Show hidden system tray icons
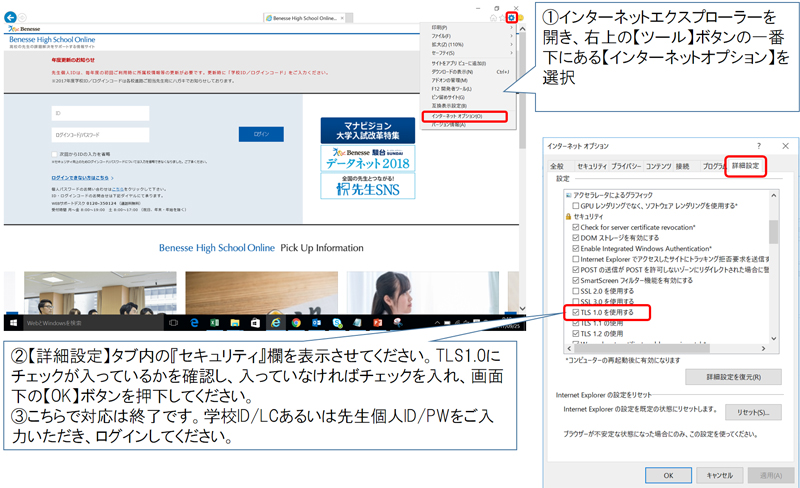Viewport: 800px width, 488px height. tap(437, 323)
